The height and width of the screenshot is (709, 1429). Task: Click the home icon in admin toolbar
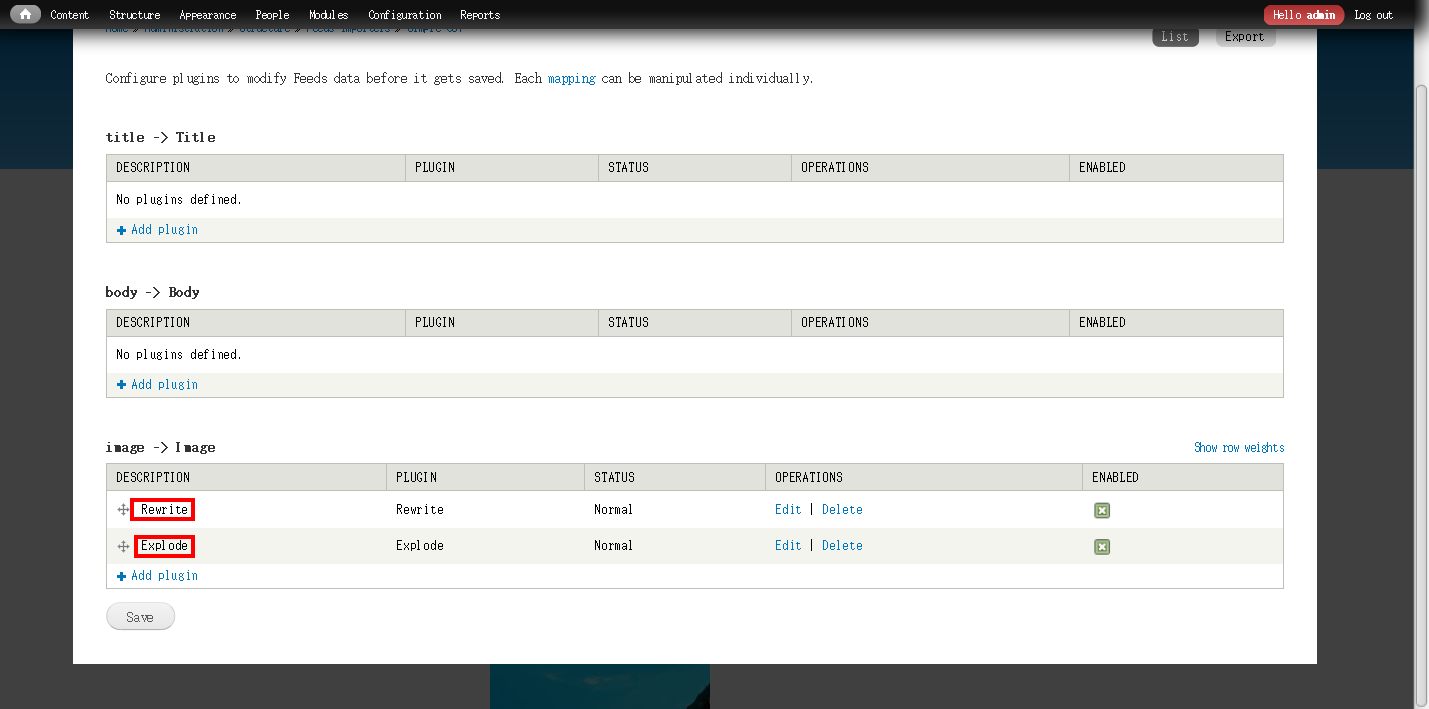click(x=25, y=15)
